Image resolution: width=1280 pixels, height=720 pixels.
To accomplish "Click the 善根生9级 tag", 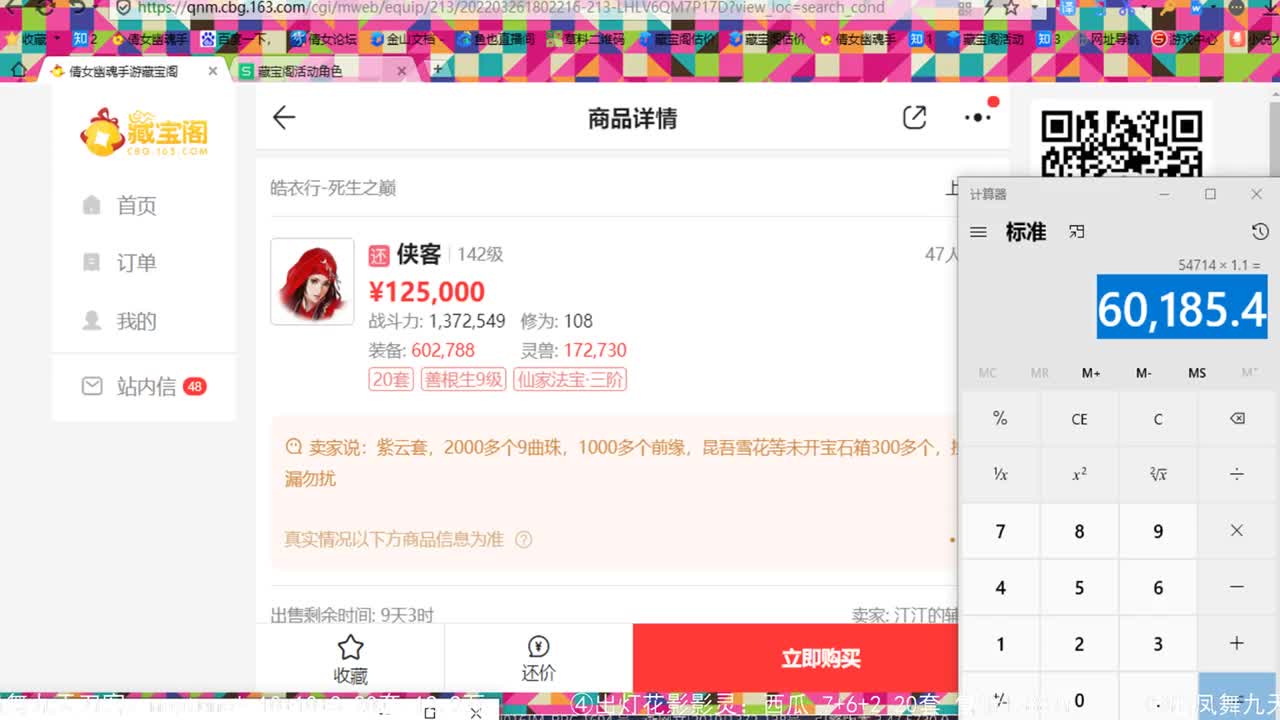I will pos(463,380).
